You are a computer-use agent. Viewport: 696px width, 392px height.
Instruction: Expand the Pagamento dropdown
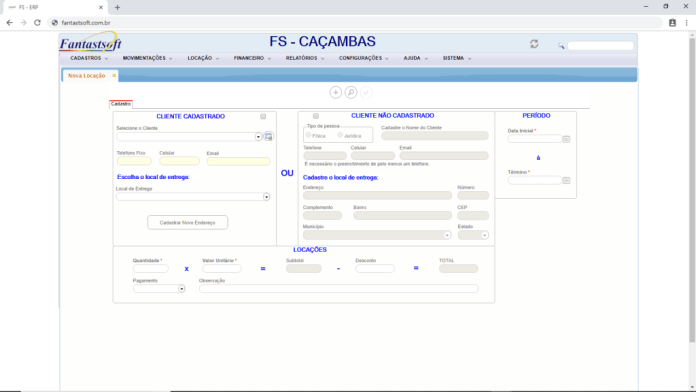[182, 289]
